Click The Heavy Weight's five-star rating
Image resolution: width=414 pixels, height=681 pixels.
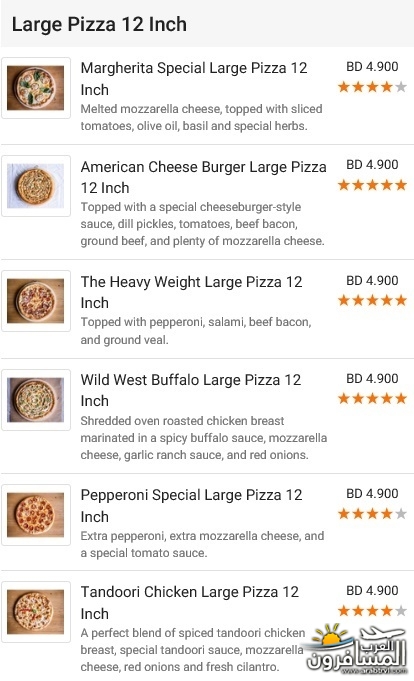(372, 300)
